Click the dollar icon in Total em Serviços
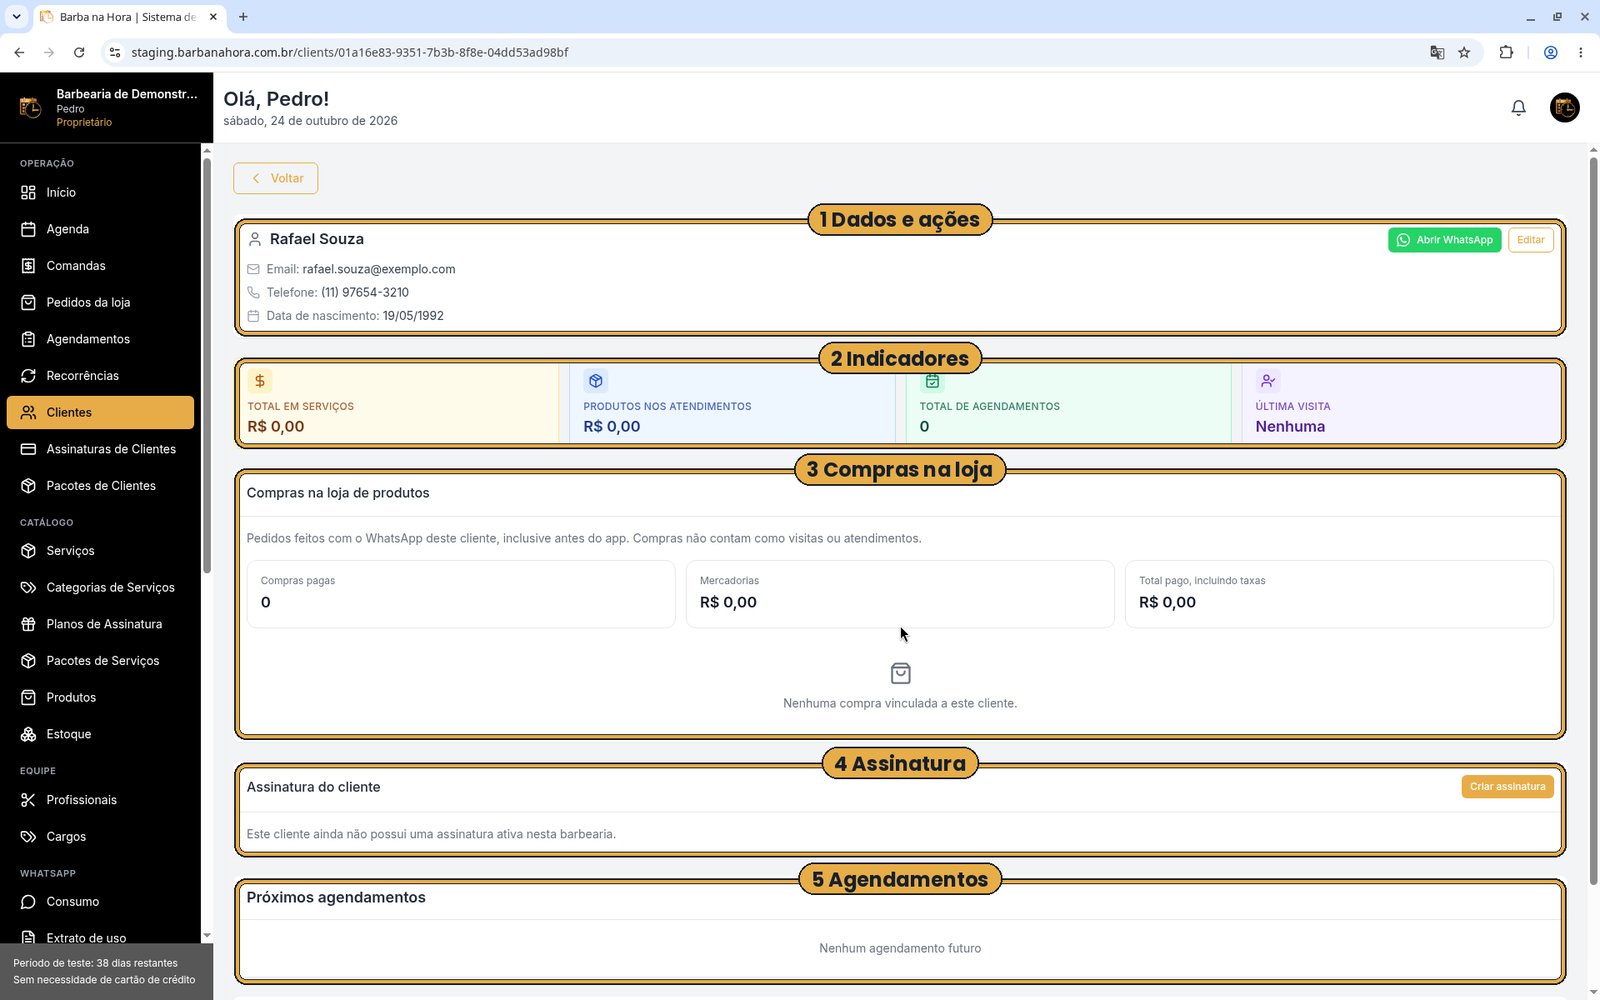1600x1000 pixels. tap(260, 381)
